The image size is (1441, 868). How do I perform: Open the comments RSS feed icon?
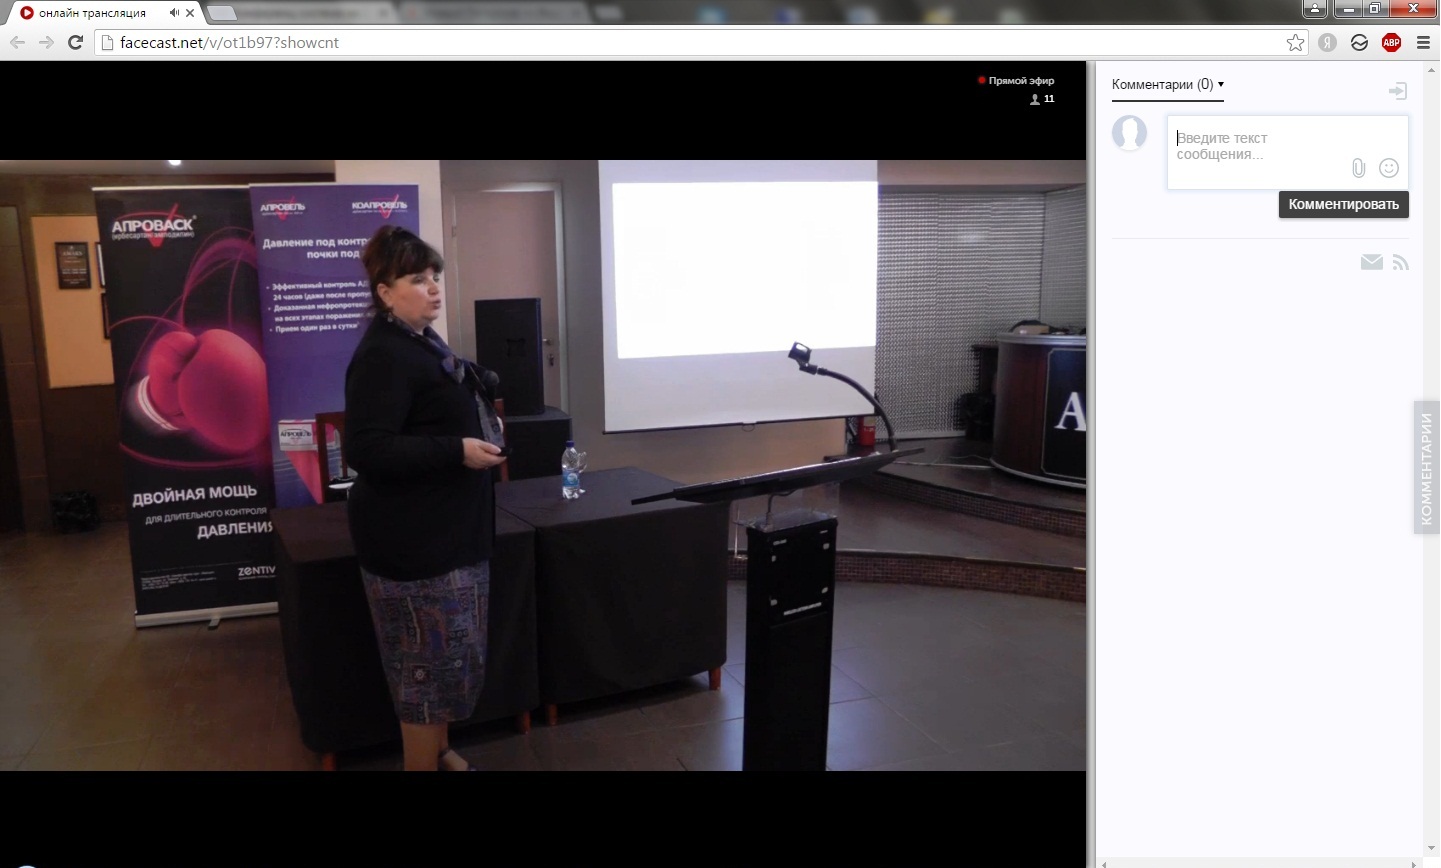1400,262
